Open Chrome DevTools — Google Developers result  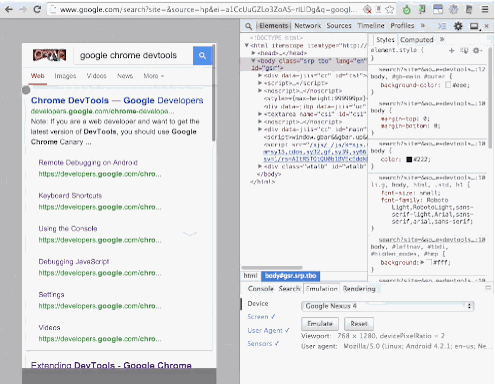117,100
